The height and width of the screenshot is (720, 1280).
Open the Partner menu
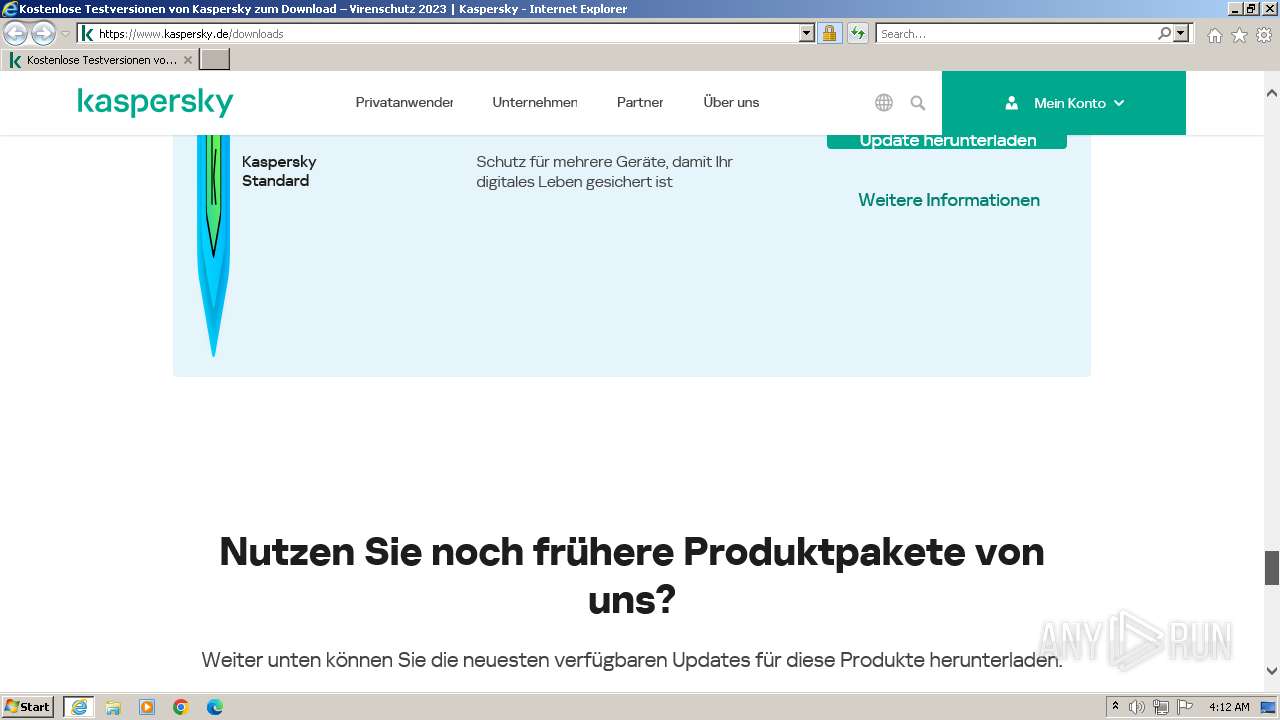(640, 102)
